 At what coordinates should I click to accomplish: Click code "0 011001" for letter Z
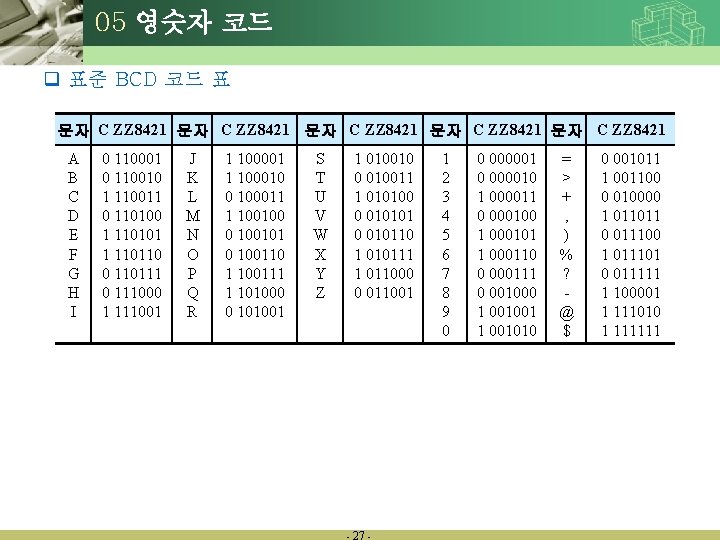384,292
